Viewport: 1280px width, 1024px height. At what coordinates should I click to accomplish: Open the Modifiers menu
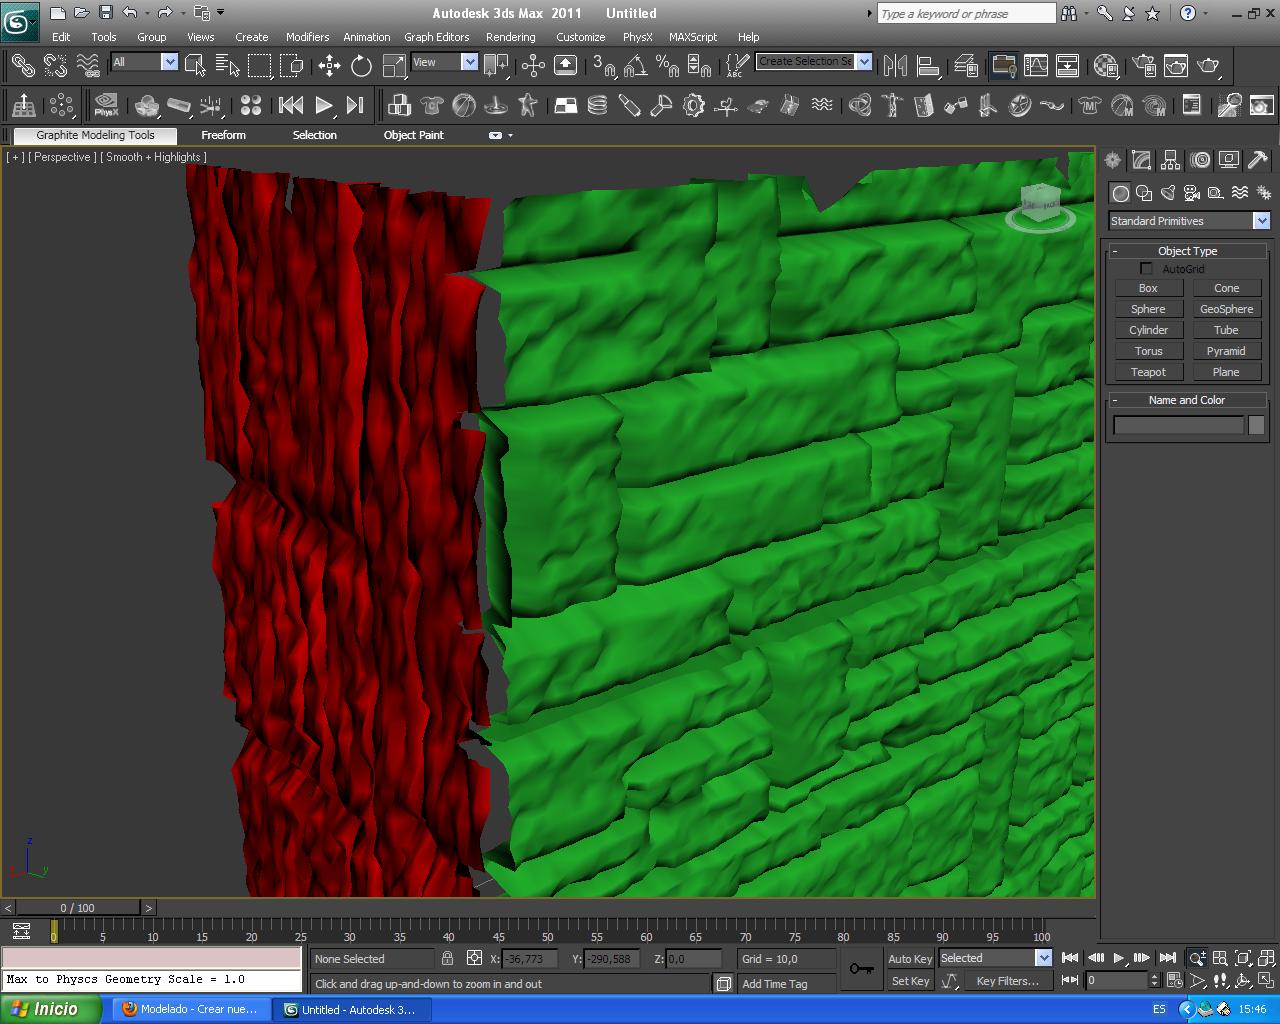click(307, 37)
